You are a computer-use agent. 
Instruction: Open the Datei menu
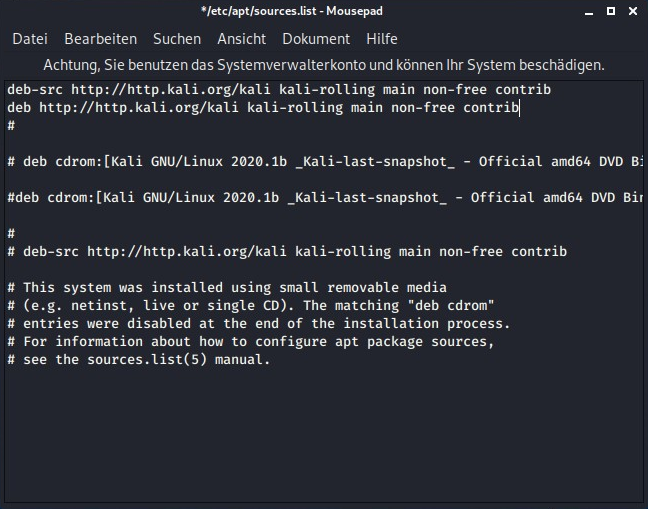click(30, 39)
